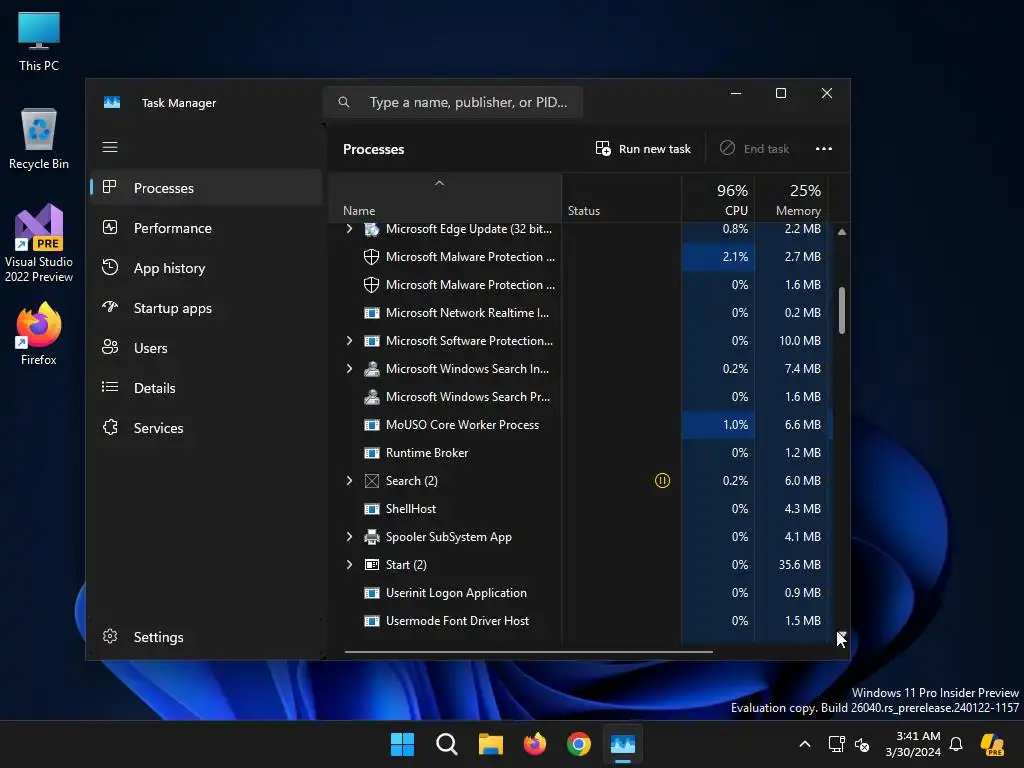Switch to the Processes page
The image size is (1024, 768).
coord(206,187)
